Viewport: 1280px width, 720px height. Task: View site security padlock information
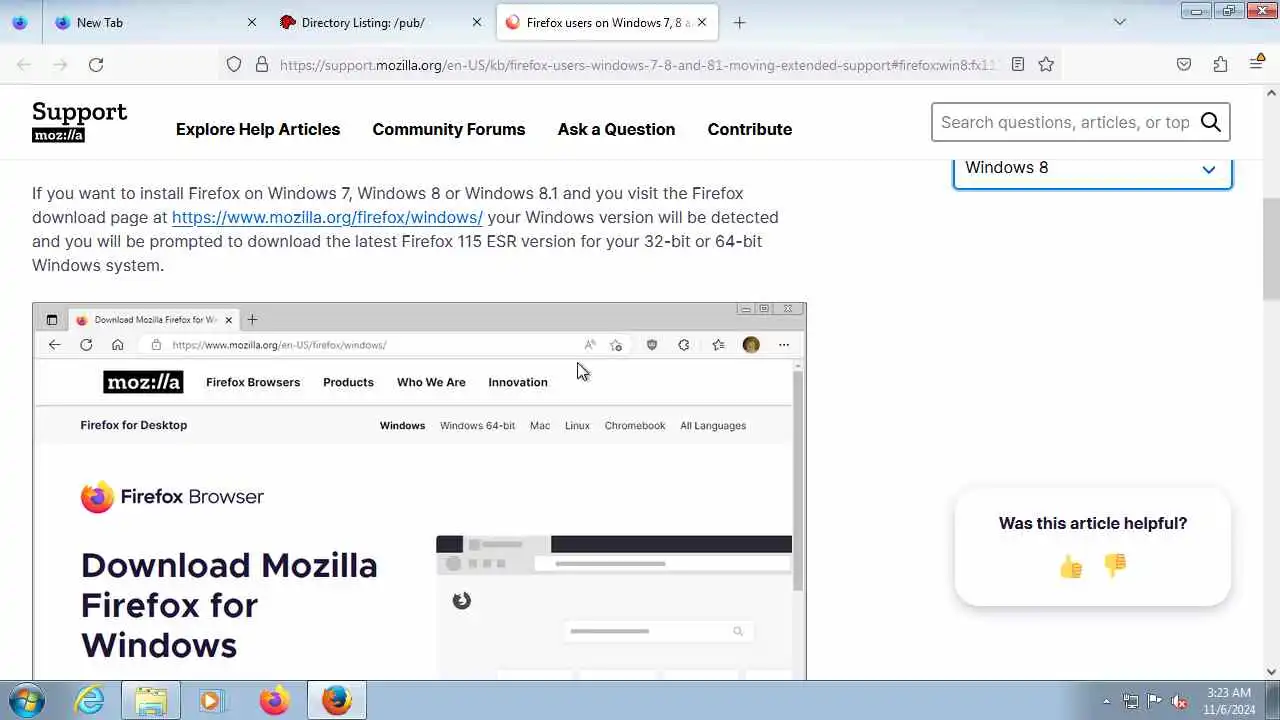point(262,64)
